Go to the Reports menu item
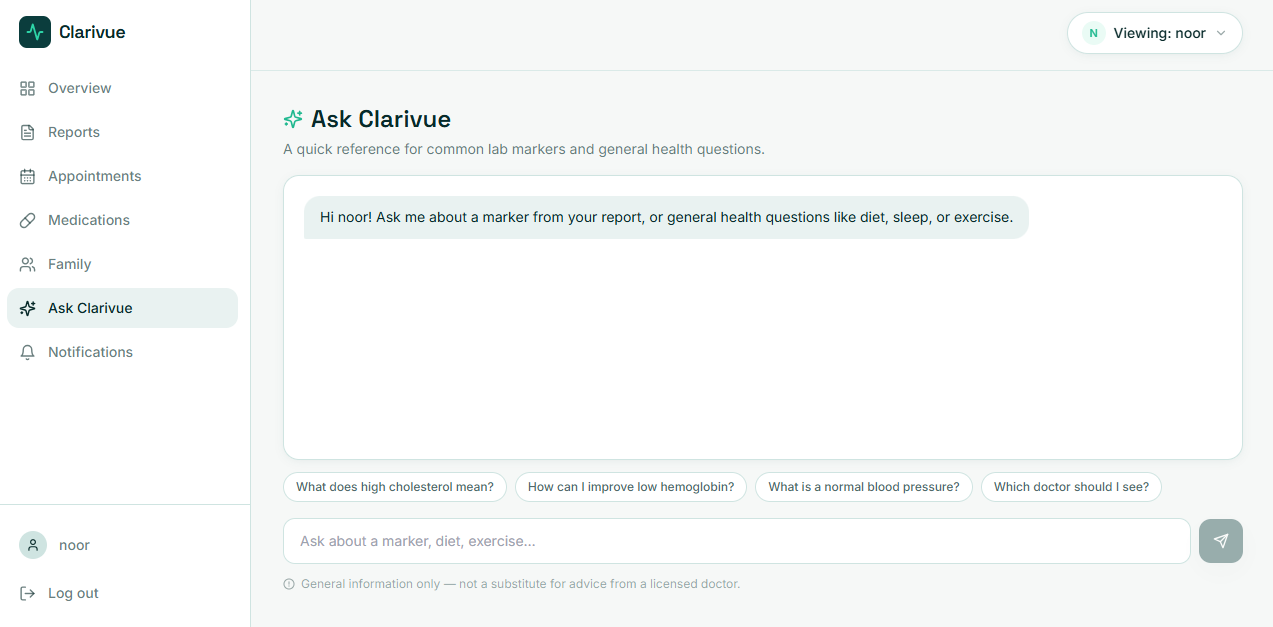The height and width of the screenshot is (627, 1273). (x=122, y=132)
